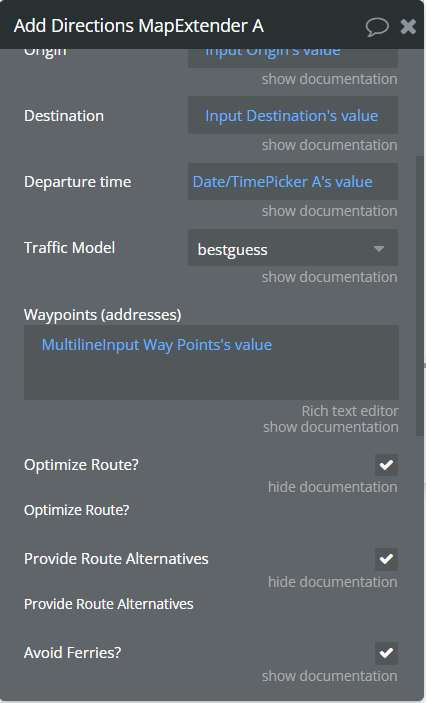
Task: Toggle the Optimize Route checkbox
Action: click(386, 465)
